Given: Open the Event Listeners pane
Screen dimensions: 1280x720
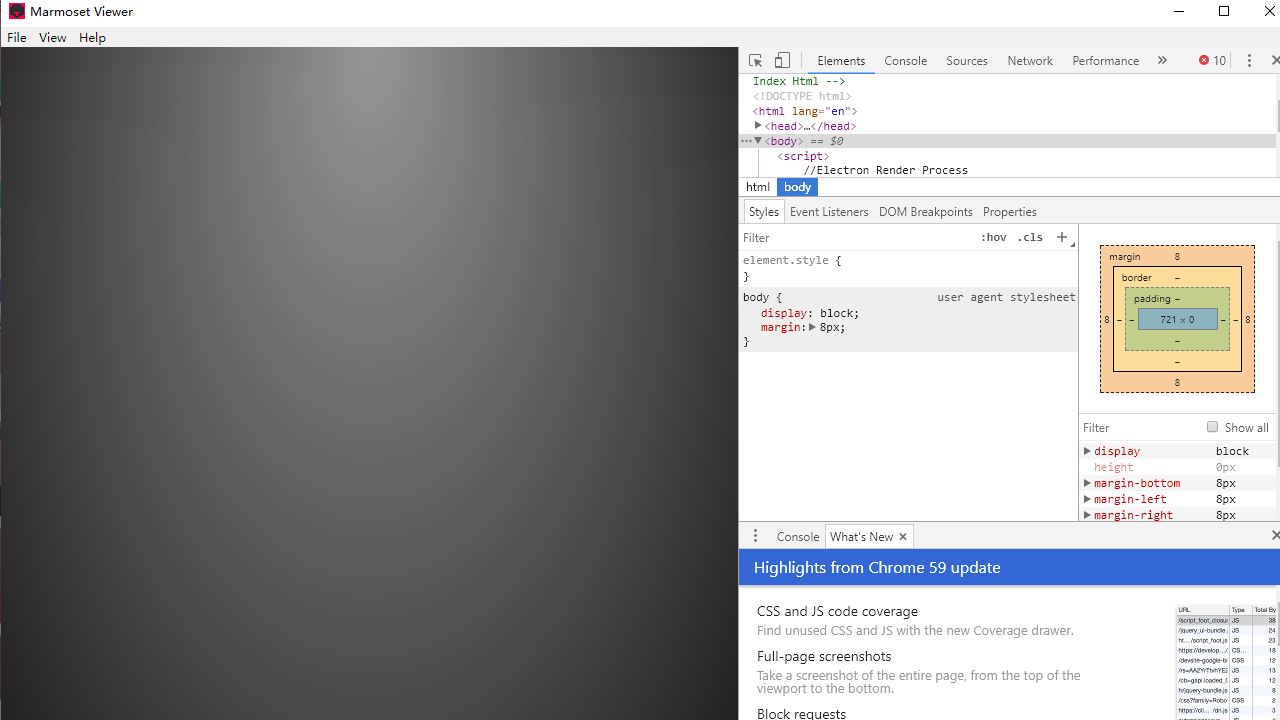Looking at the screenshot, I should (x=828, y=211).
